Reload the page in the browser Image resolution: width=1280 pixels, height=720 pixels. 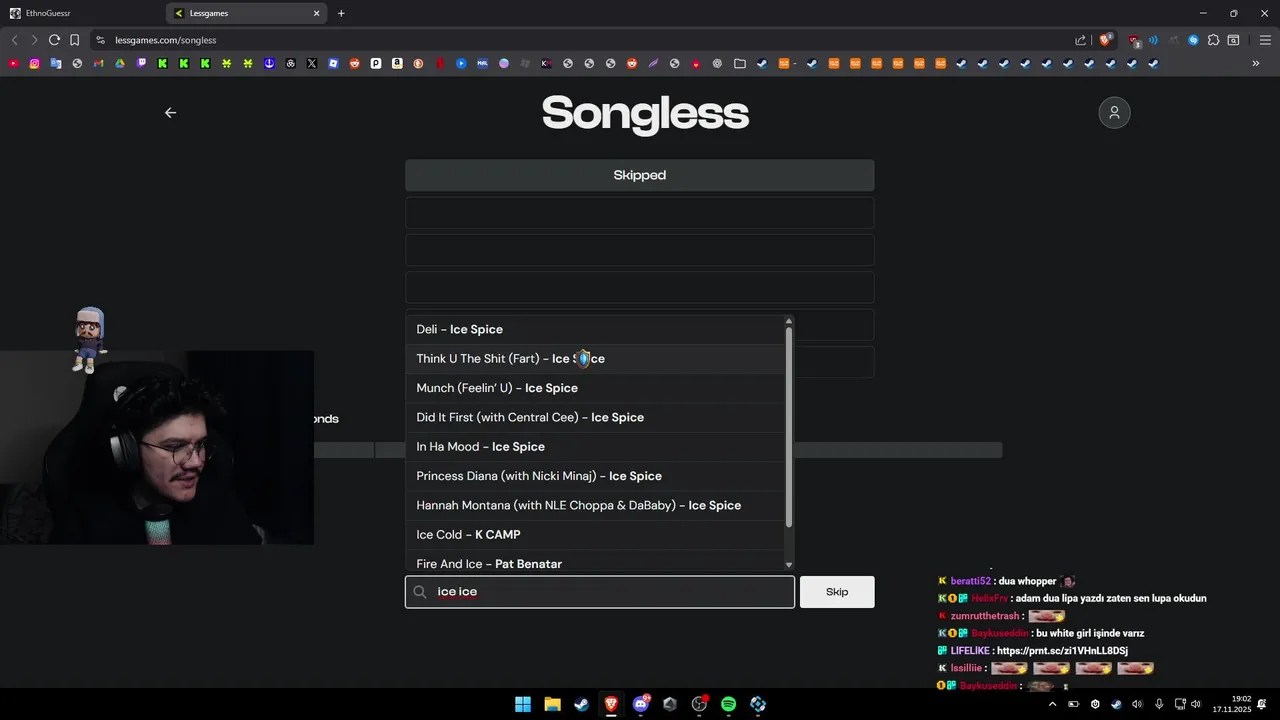[x=54, y=40]
